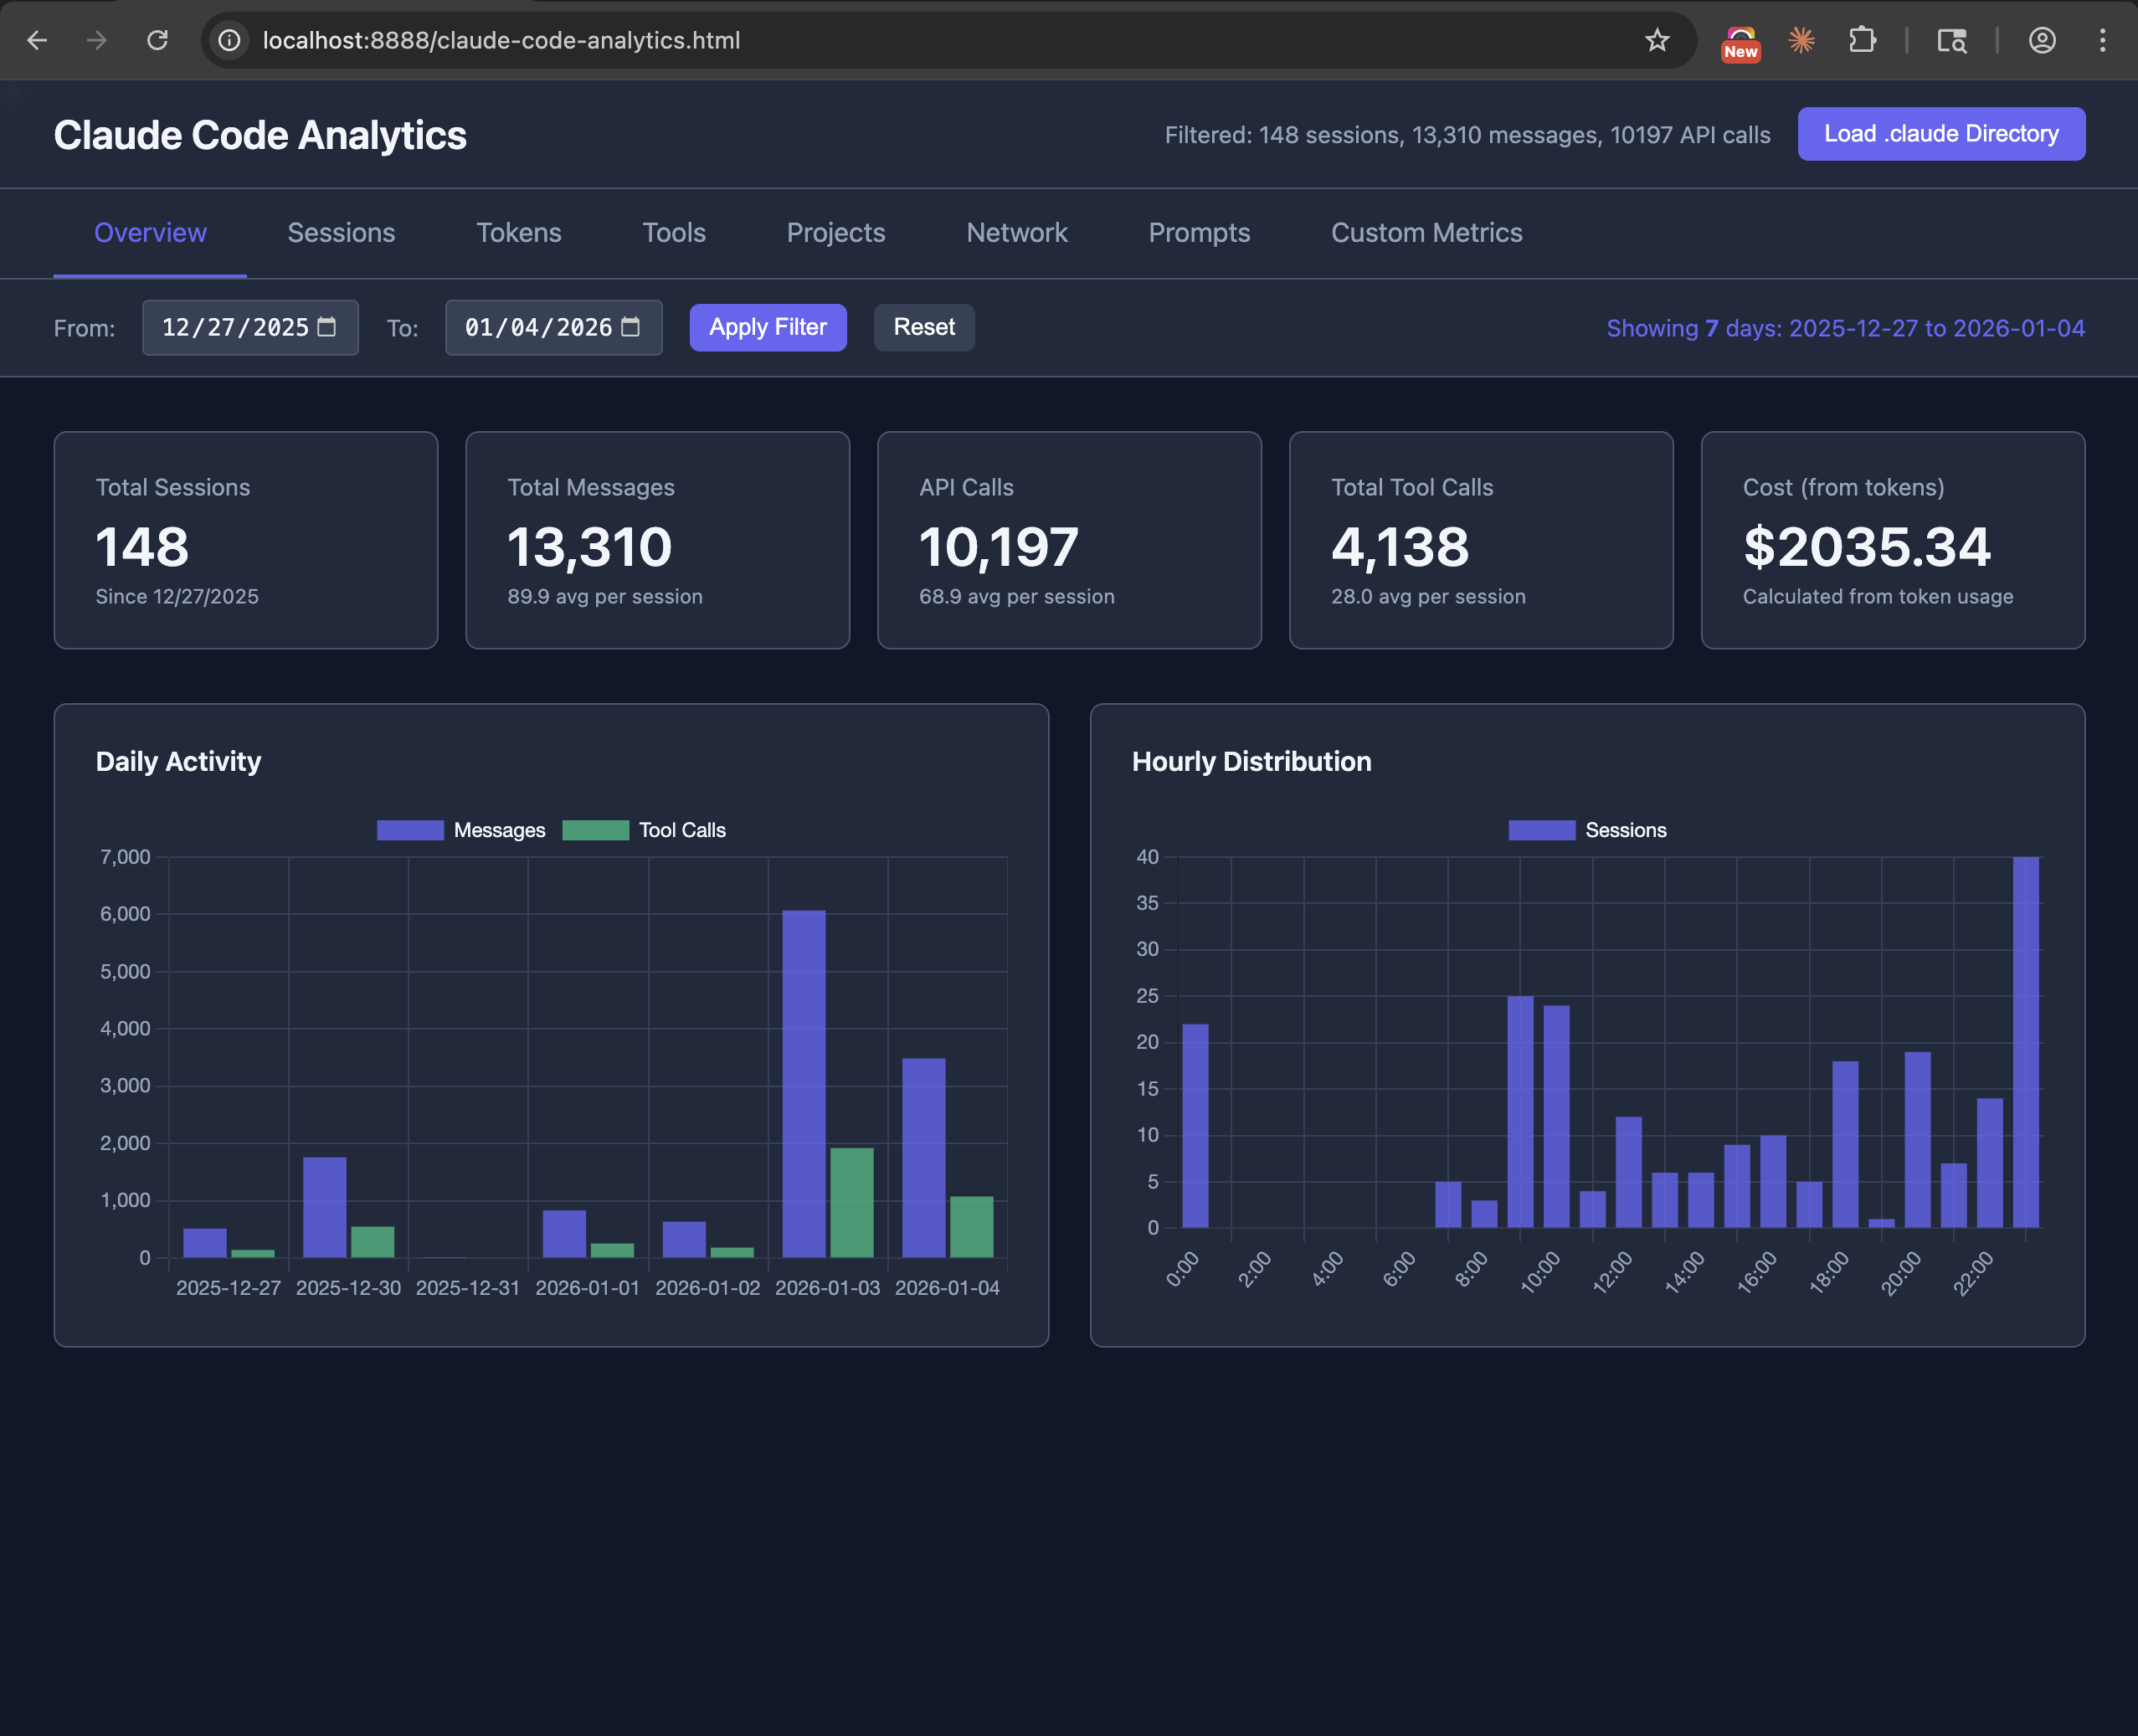Open the side panel icon
Screen dimensions: 2138x1736
point(1951,40)
